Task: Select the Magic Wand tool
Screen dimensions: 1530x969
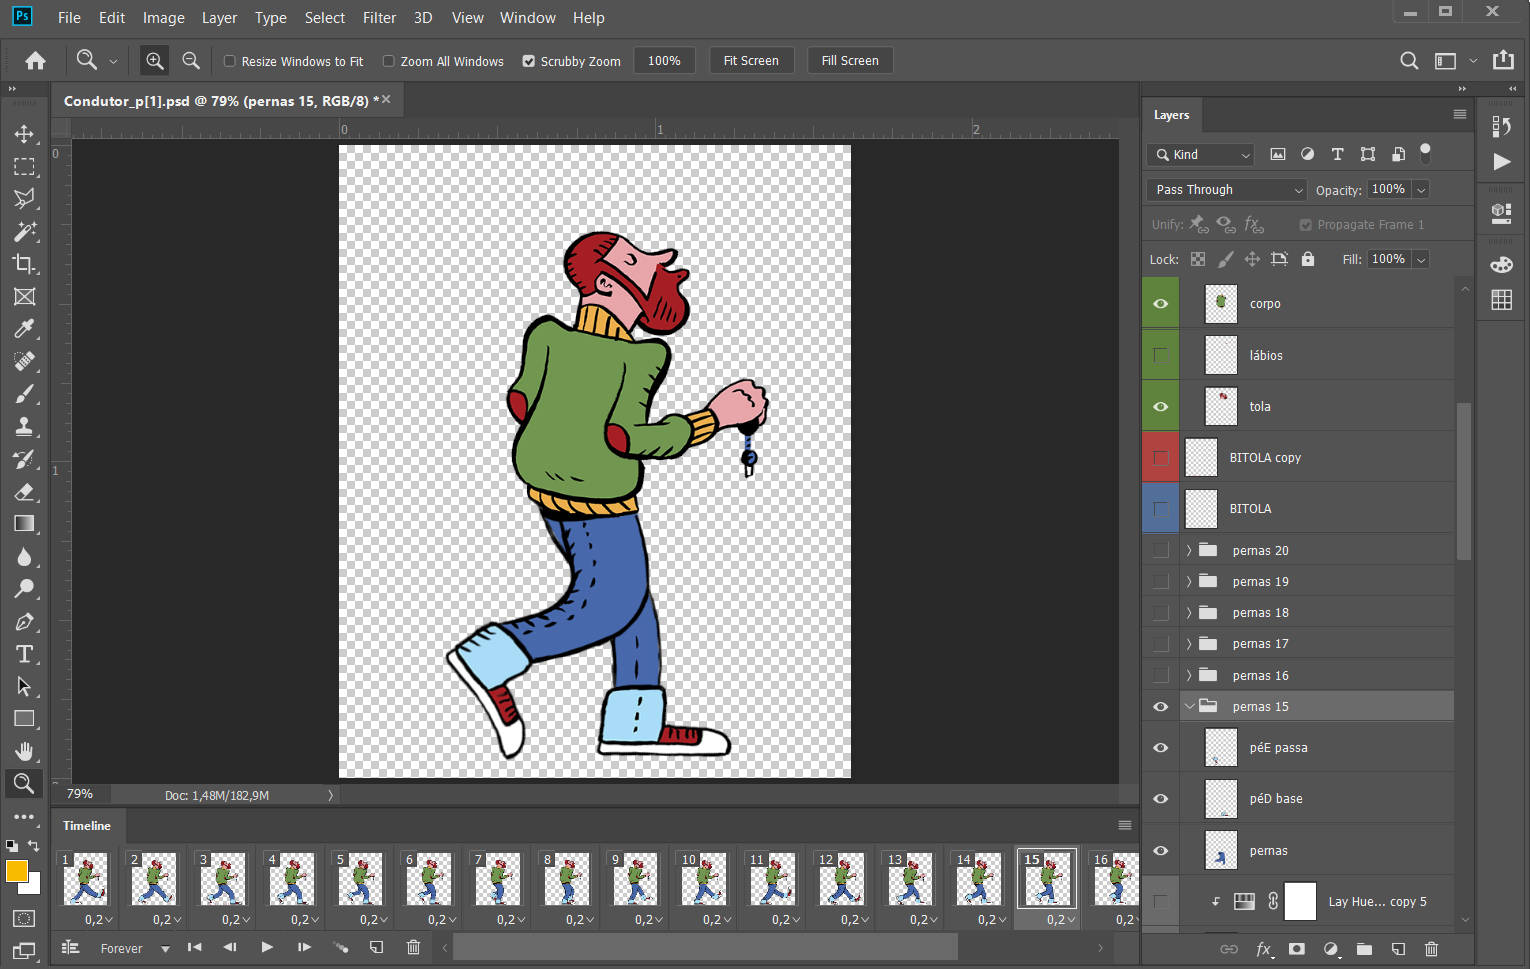Action: click(x=24, y=231)
